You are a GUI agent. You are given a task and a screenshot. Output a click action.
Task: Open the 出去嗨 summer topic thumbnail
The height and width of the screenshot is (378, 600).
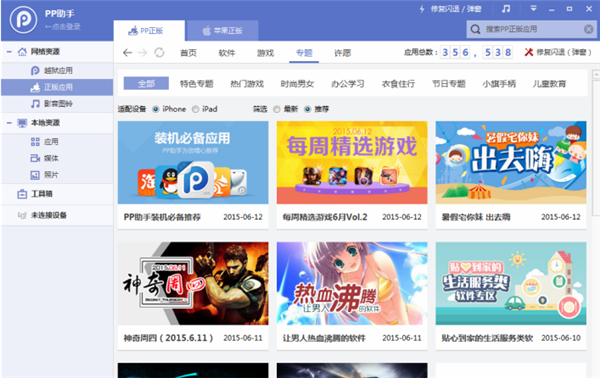coord(511,163)
